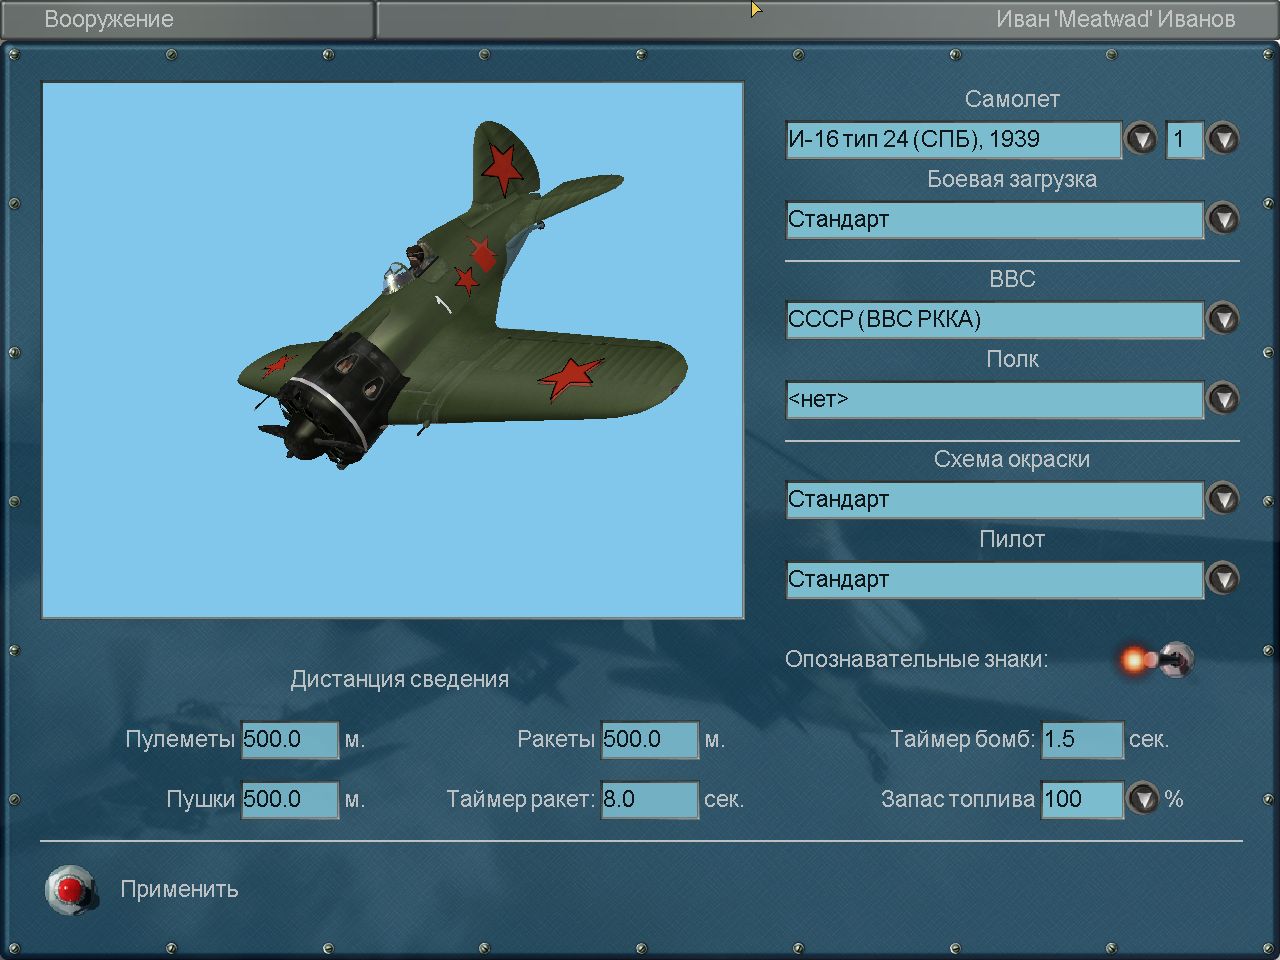1280x960 pixels.
Task: Click the Запас топлива value field
Action: pyautogui.click(x=1082, y=800)
